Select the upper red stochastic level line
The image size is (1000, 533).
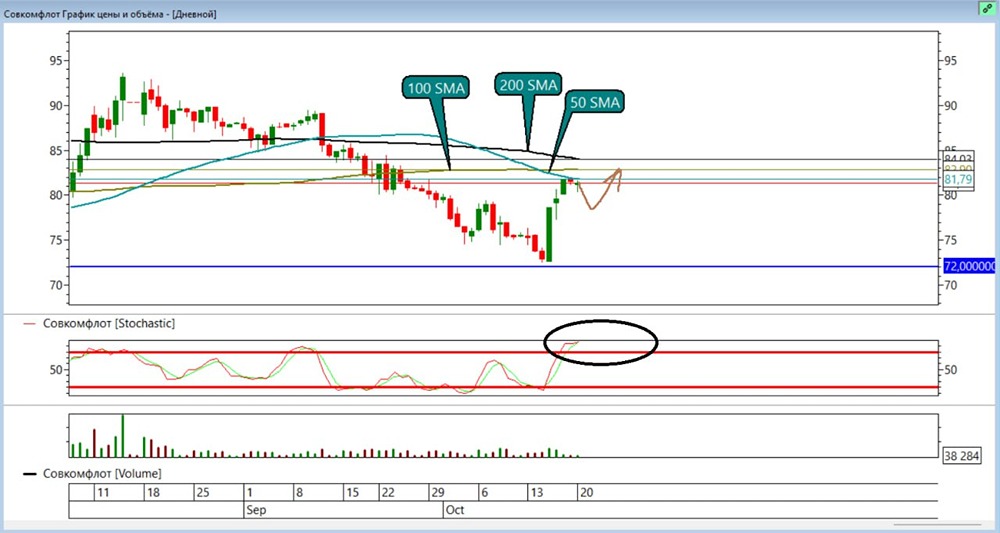pyautogui.click(x=504, y=352)
